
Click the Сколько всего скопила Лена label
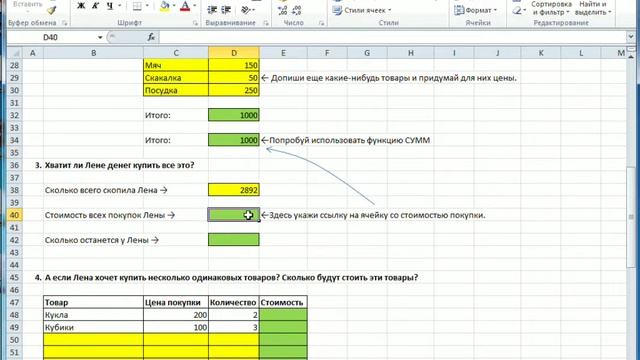pos(106,190)
